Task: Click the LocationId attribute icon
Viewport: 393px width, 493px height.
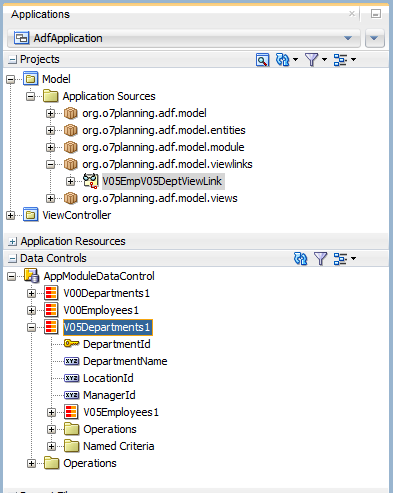Action: point(71,378)
